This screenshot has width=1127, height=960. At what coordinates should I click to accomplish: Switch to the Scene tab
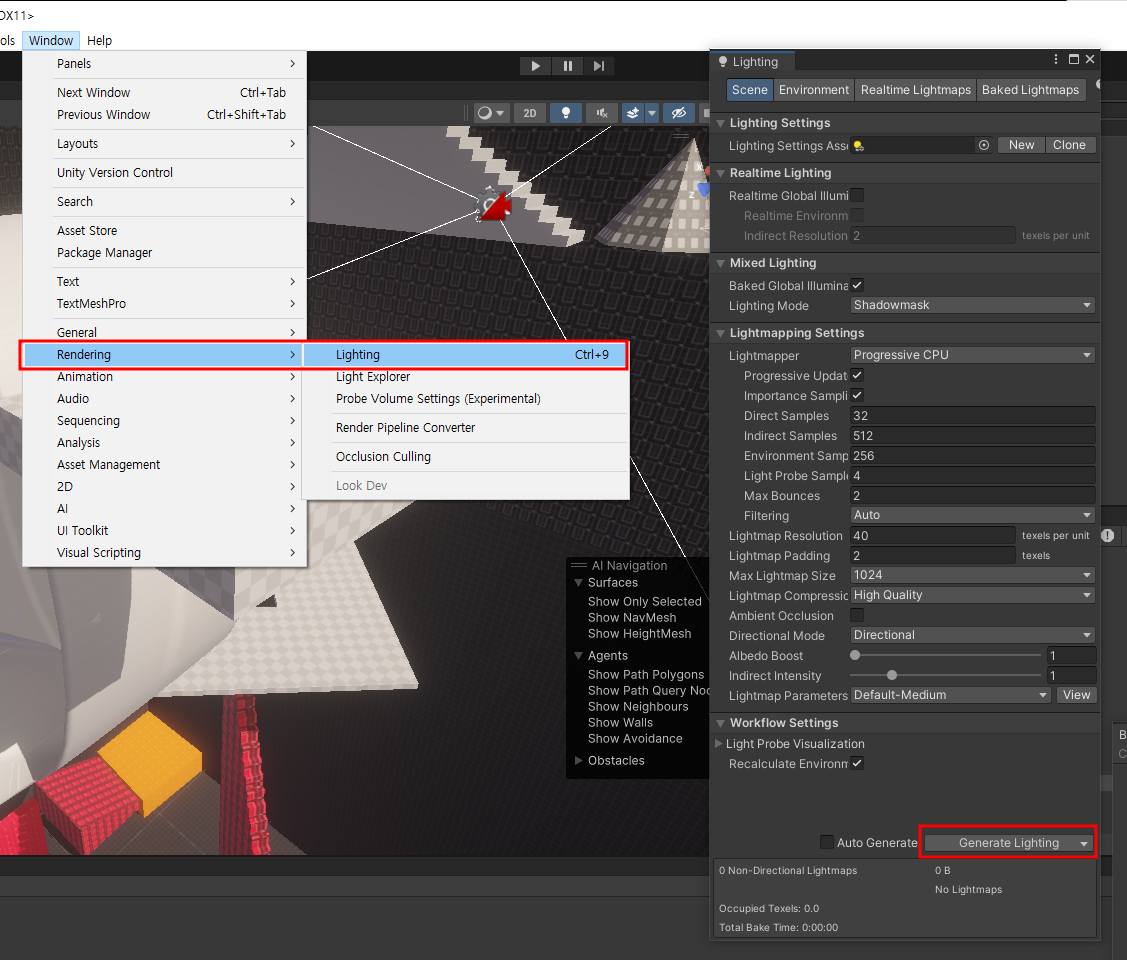pyautogui.click(x=750, y=90)
